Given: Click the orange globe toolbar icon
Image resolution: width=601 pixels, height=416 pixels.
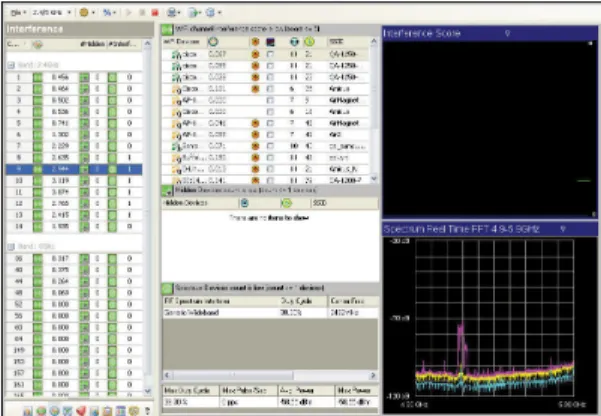Looking at the screenshot, I should point(84,13).
